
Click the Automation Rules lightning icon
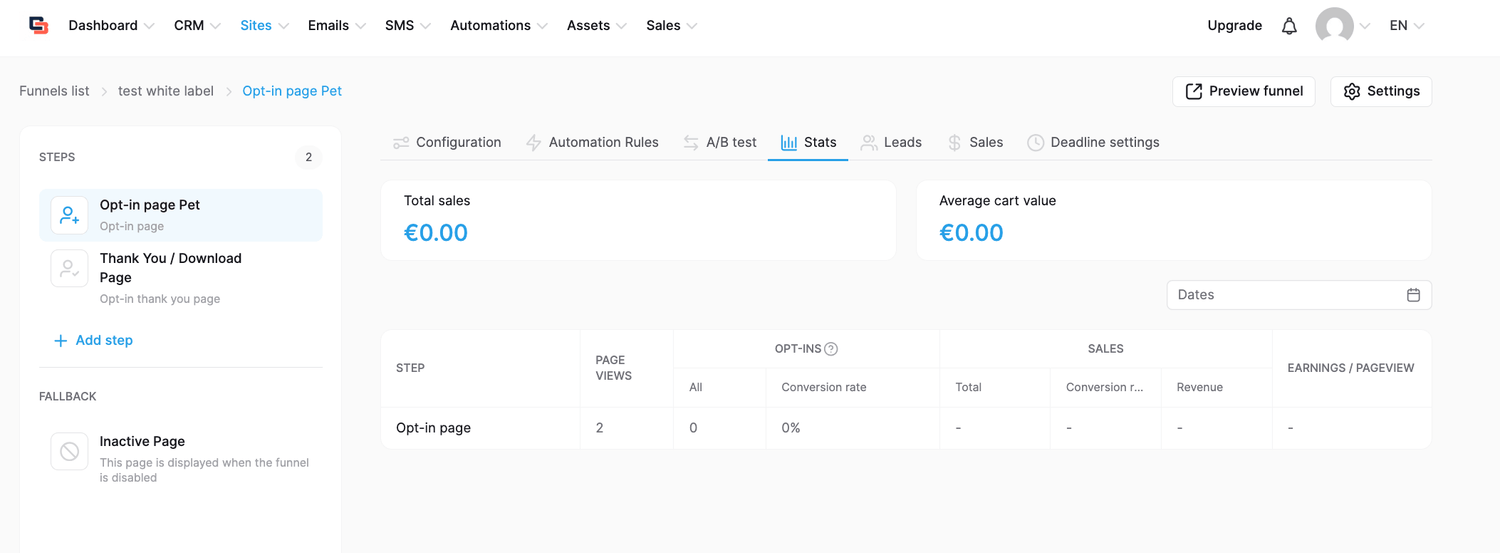click(533, 143)
